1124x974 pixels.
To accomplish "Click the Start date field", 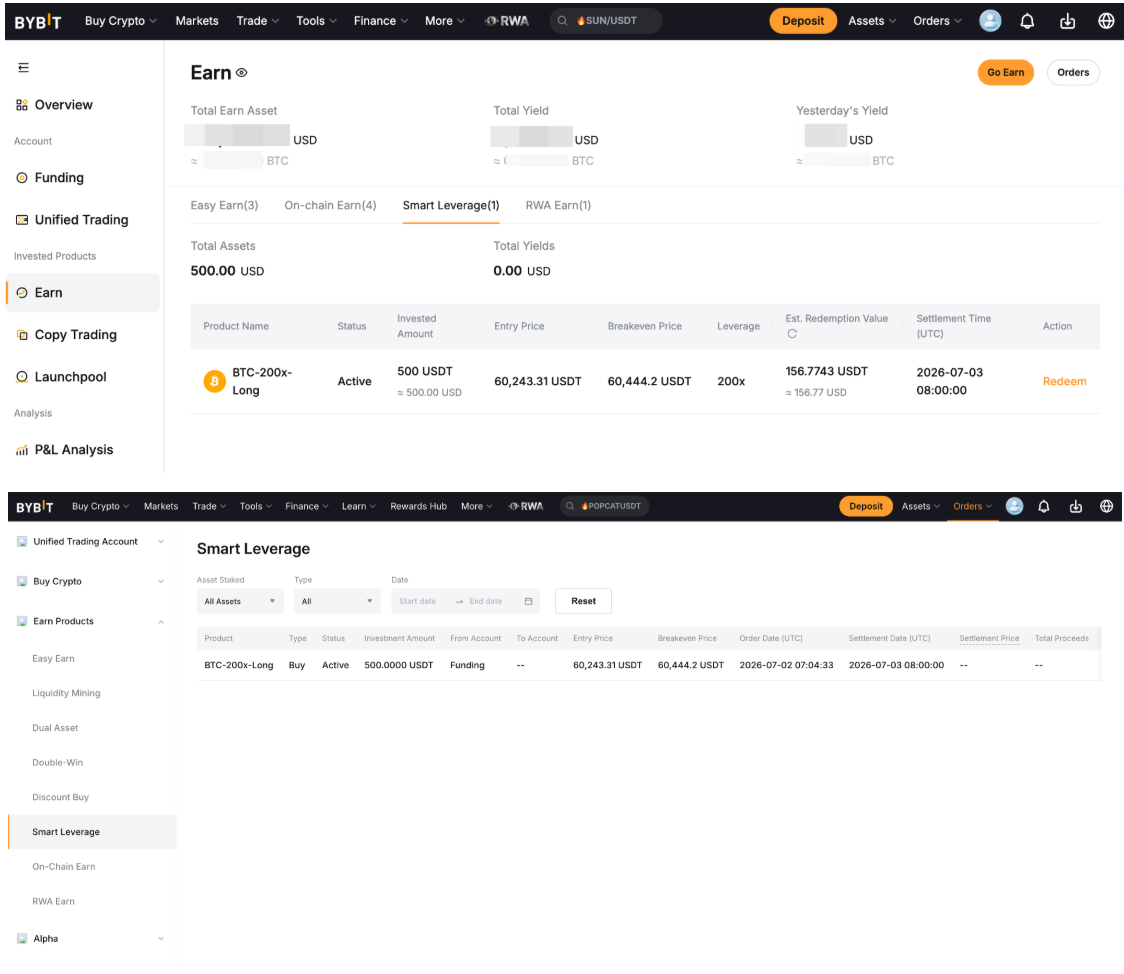I will click(418, 601).
